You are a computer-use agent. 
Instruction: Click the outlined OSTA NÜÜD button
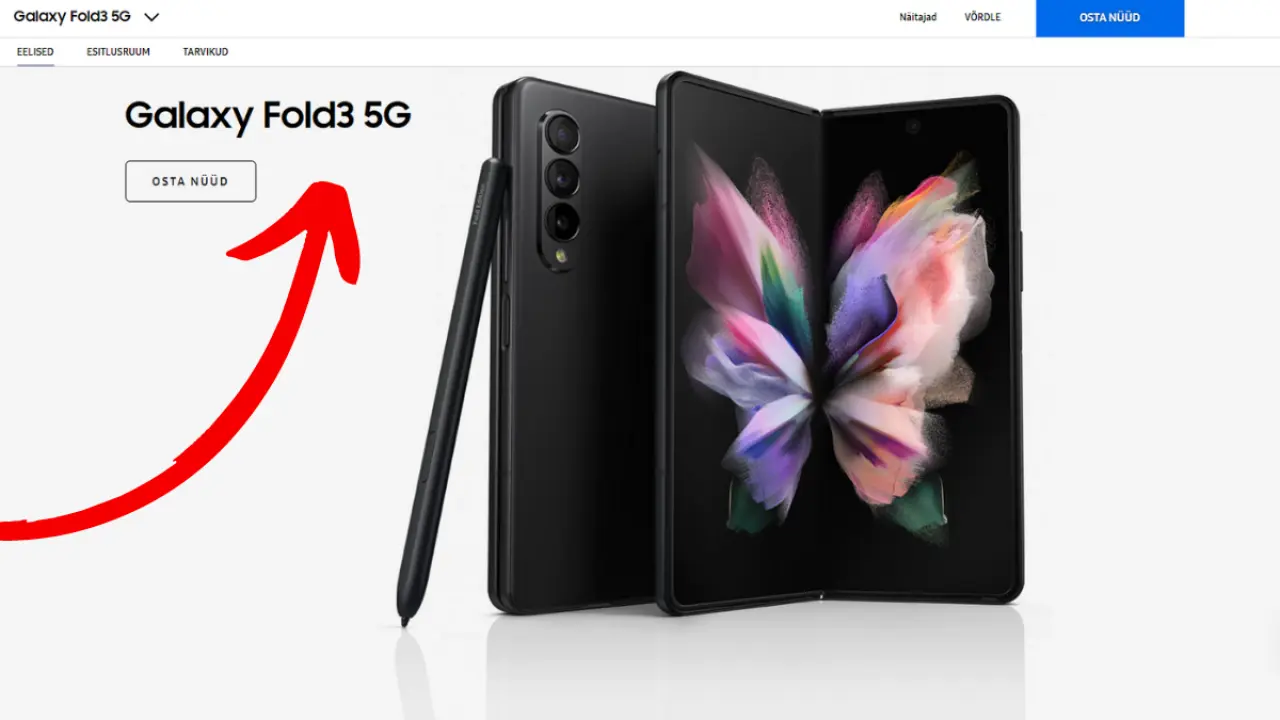coord(190,181)
